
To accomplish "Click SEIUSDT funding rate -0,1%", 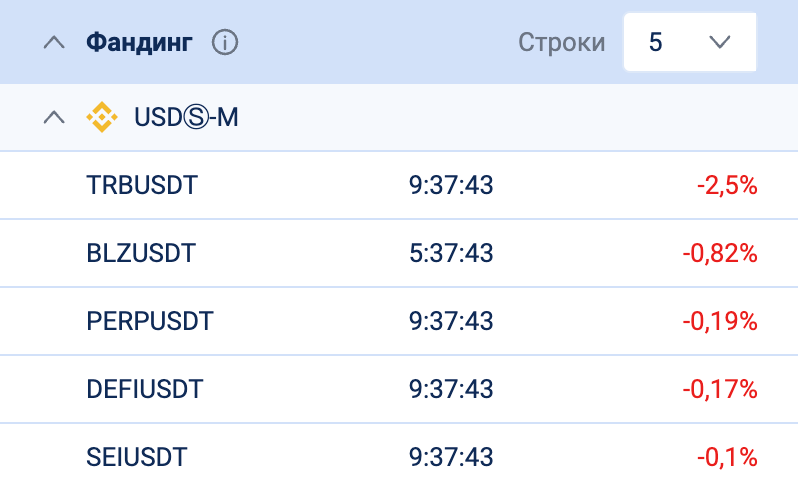I will (x=727, y=457).
